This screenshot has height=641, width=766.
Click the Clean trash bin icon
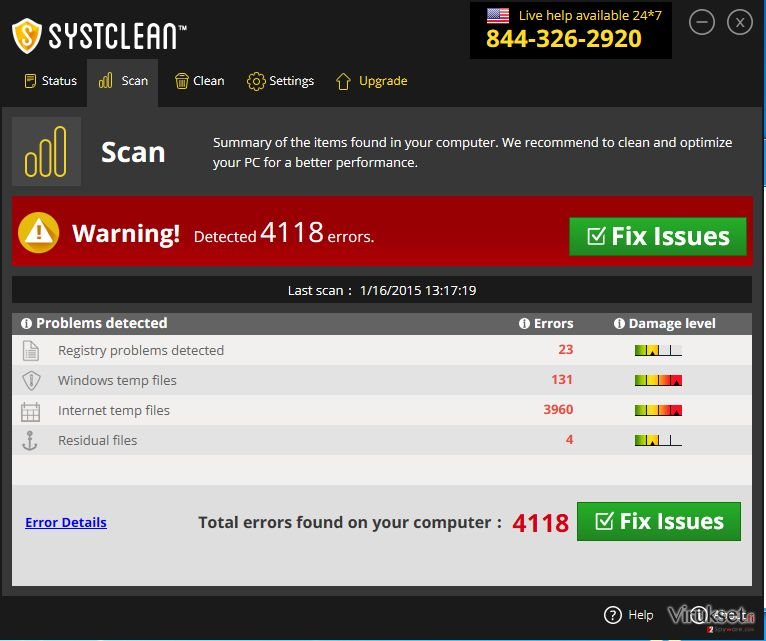[x=182, y=81]
